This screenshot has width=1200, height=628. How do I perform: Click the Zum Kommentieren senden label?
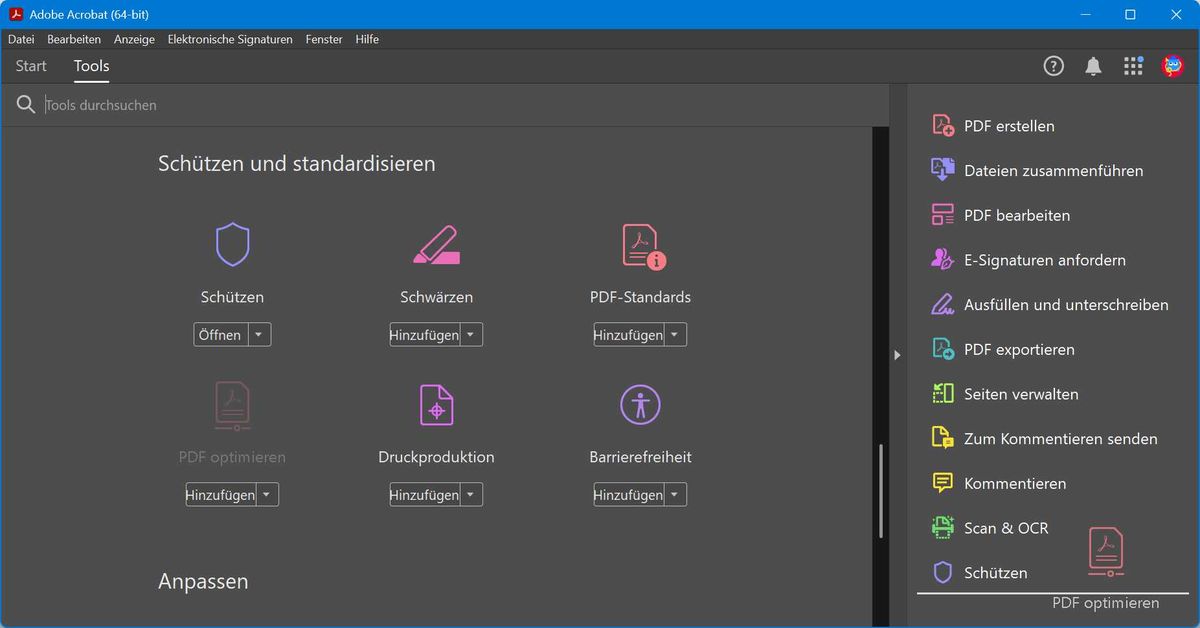(1061, 438)
